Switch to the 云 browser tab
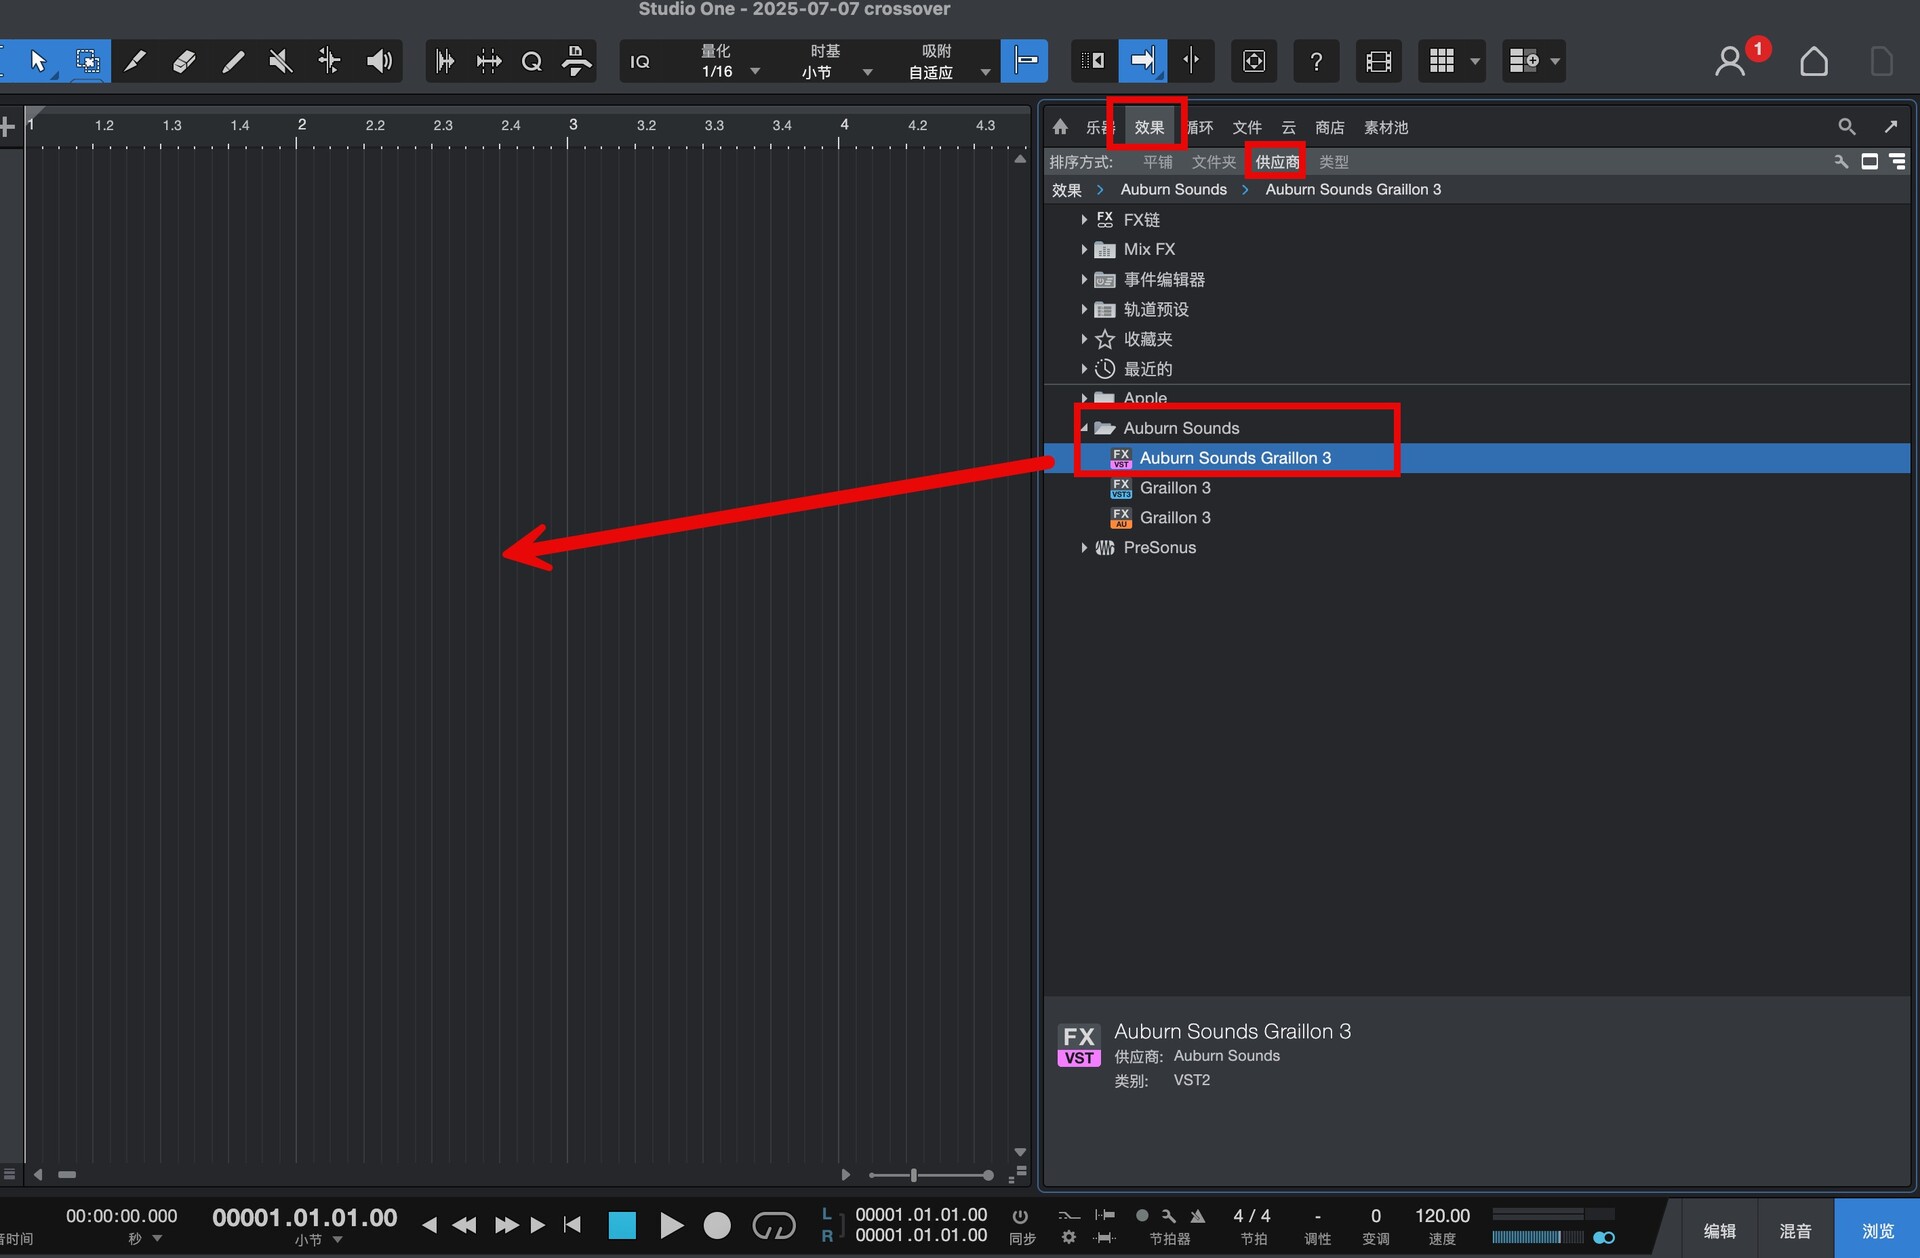Image resolution: width=1920 pixels, height=1258 pixels. pyautogui.click(x=1289, y=127)
